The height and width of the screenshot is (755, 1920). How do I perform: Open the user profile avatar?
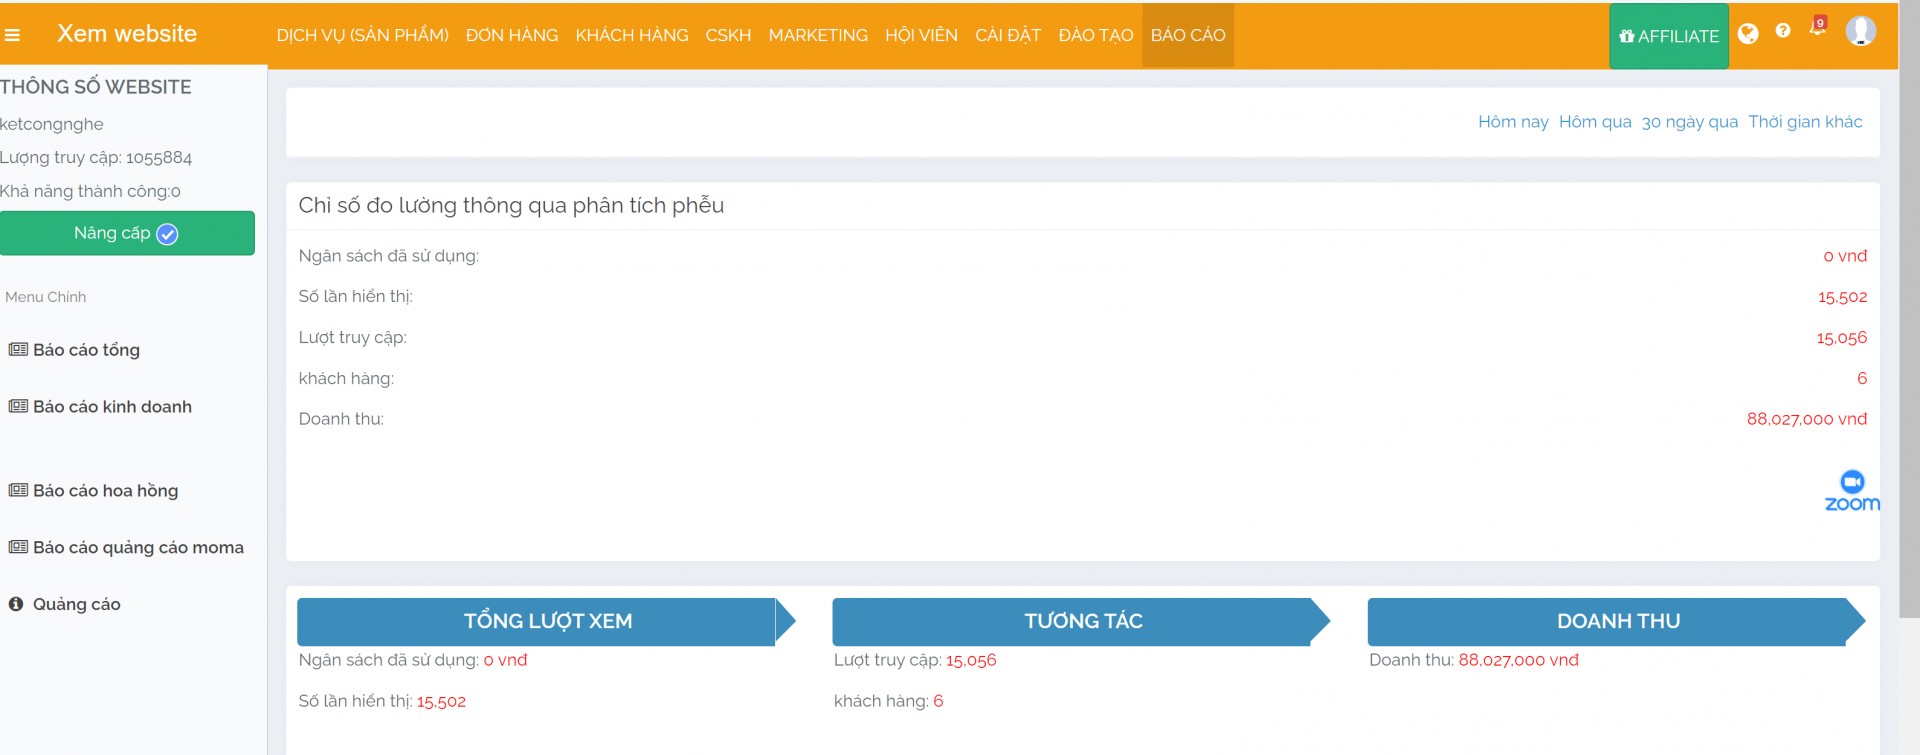tap(1860, 31)
